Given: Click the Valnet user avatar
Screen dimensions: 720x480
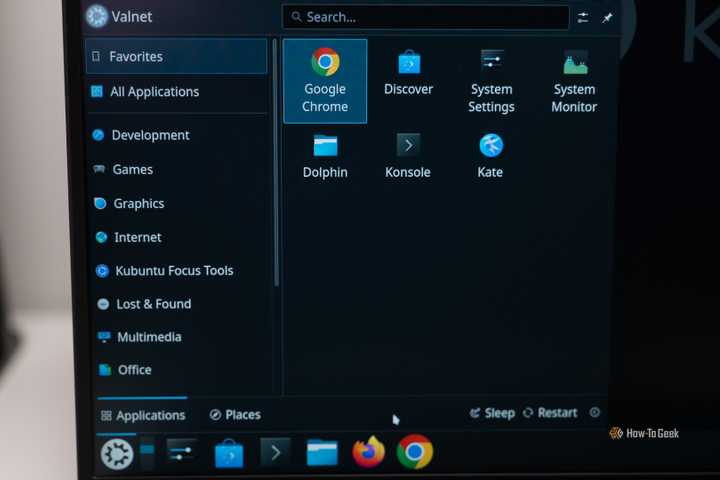Looking at the screenshot, I should tap(96, 17).
